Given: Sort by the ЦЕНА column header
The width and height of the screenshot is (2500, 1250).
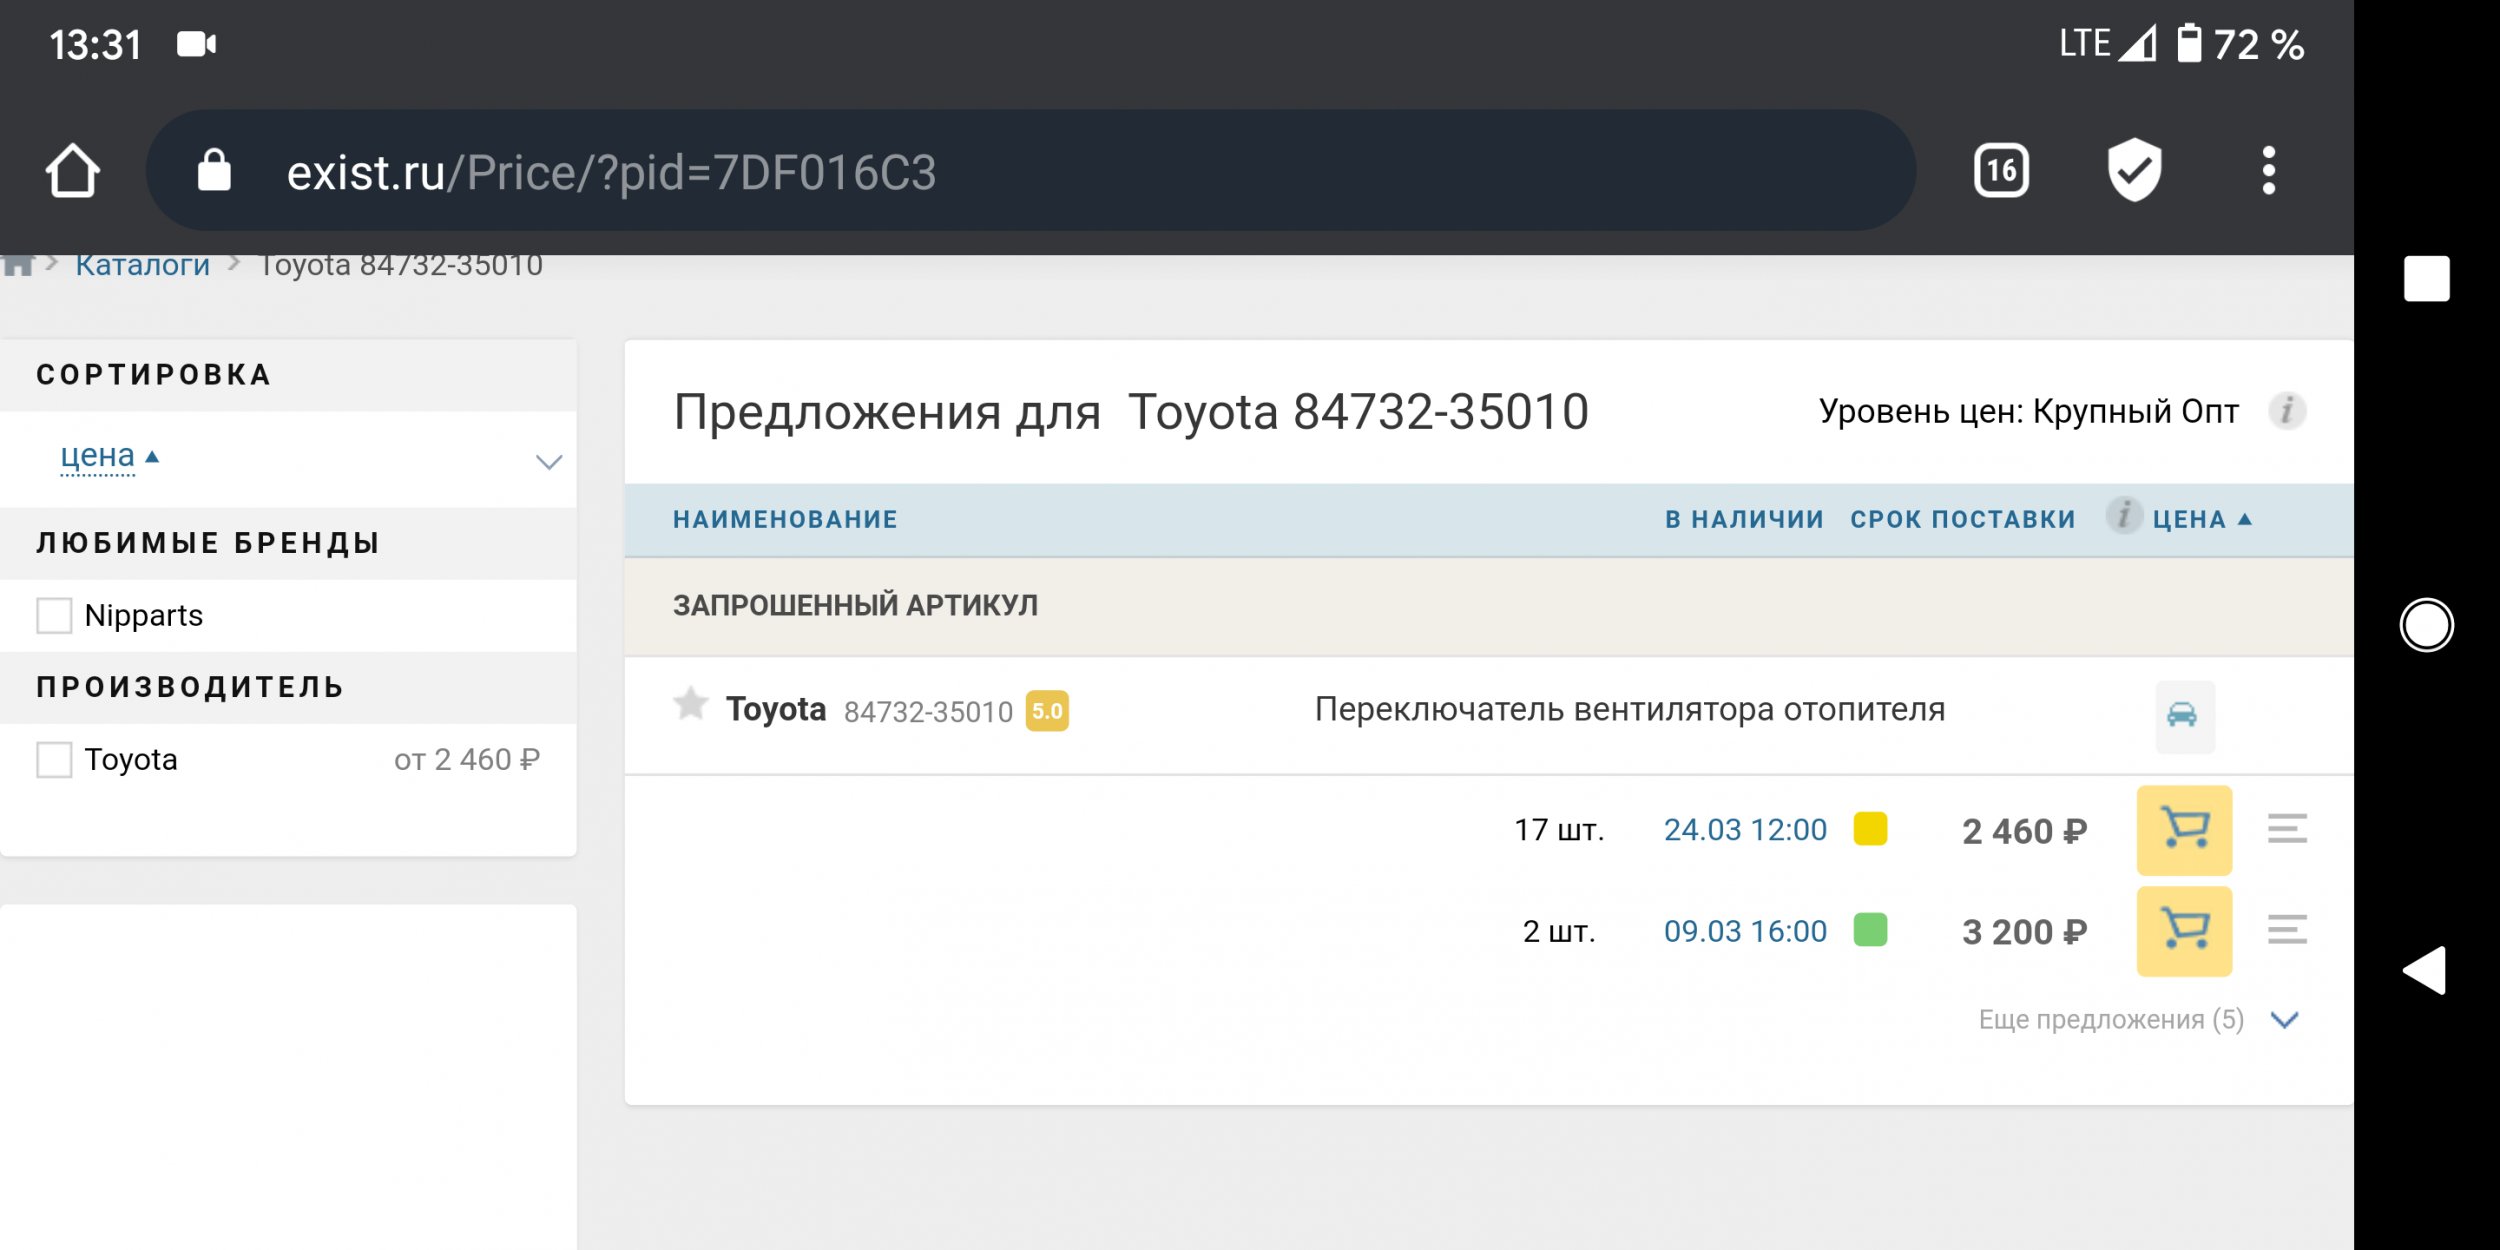Looking at the screenshot, I should 2202,519.
